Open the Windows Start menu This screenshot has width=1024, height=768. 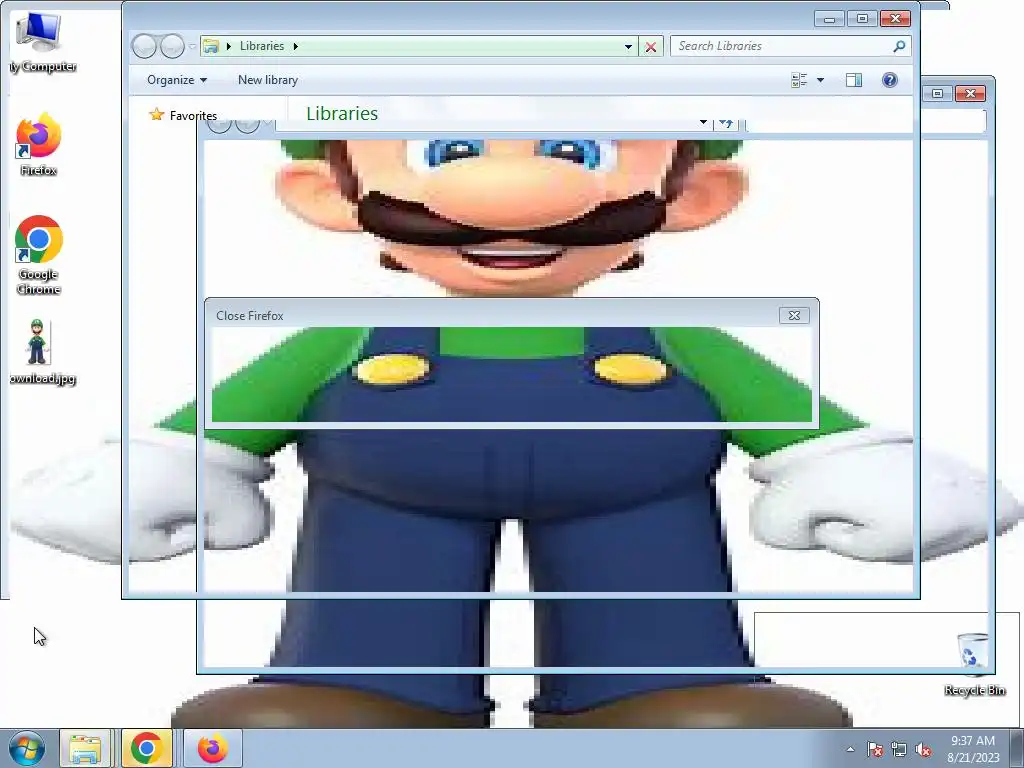click(27, 748)
